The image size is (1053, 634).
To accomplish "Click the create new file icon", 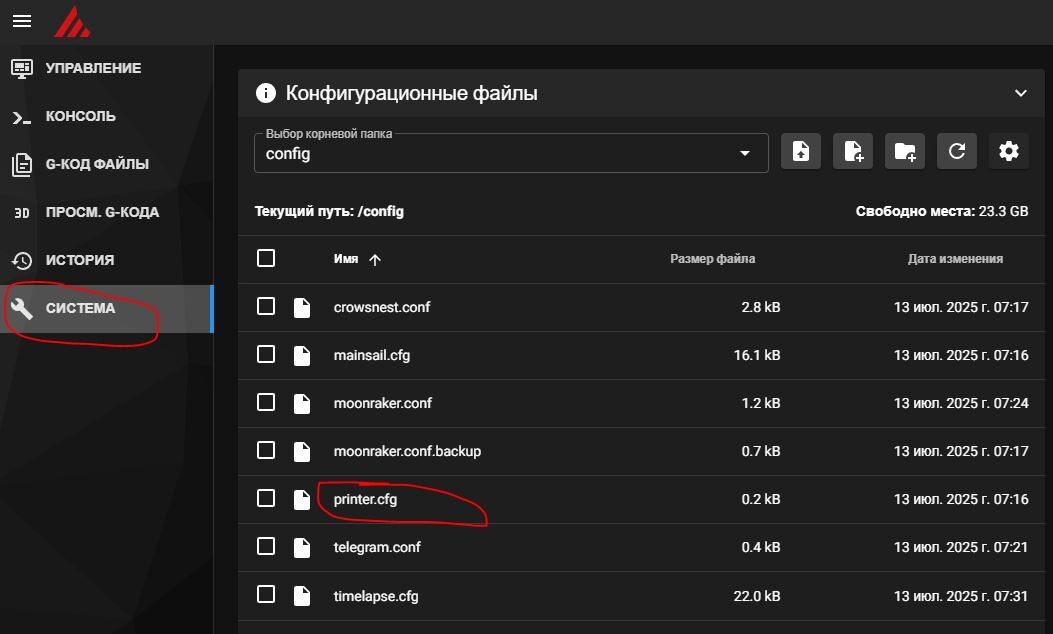I will pos(852,152).
